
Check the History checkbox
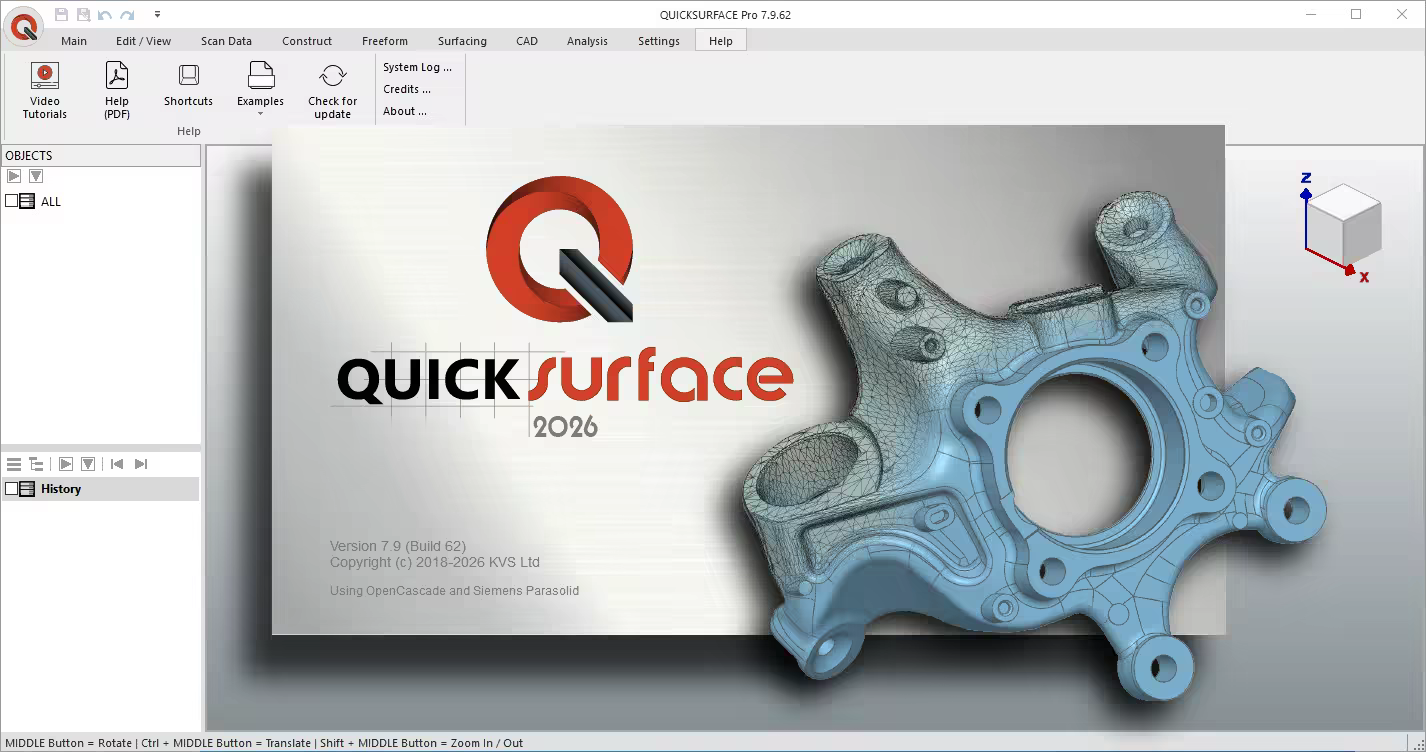click(11, 488)
